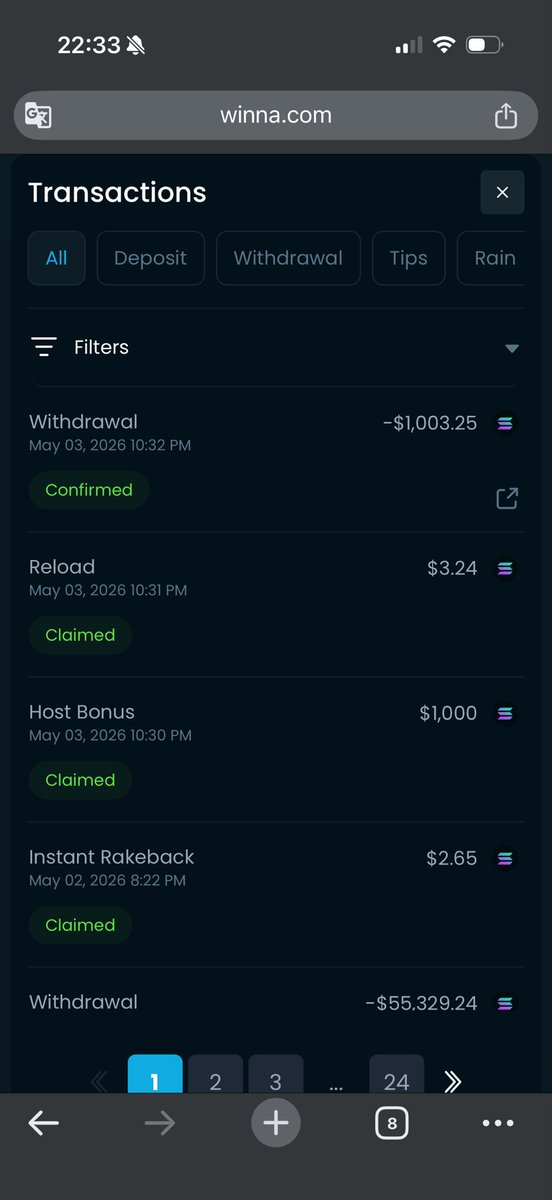This screenshot has height=1200, width=552.
Task: Expand the Filters dropdown arrow
Action: (512, 348)
